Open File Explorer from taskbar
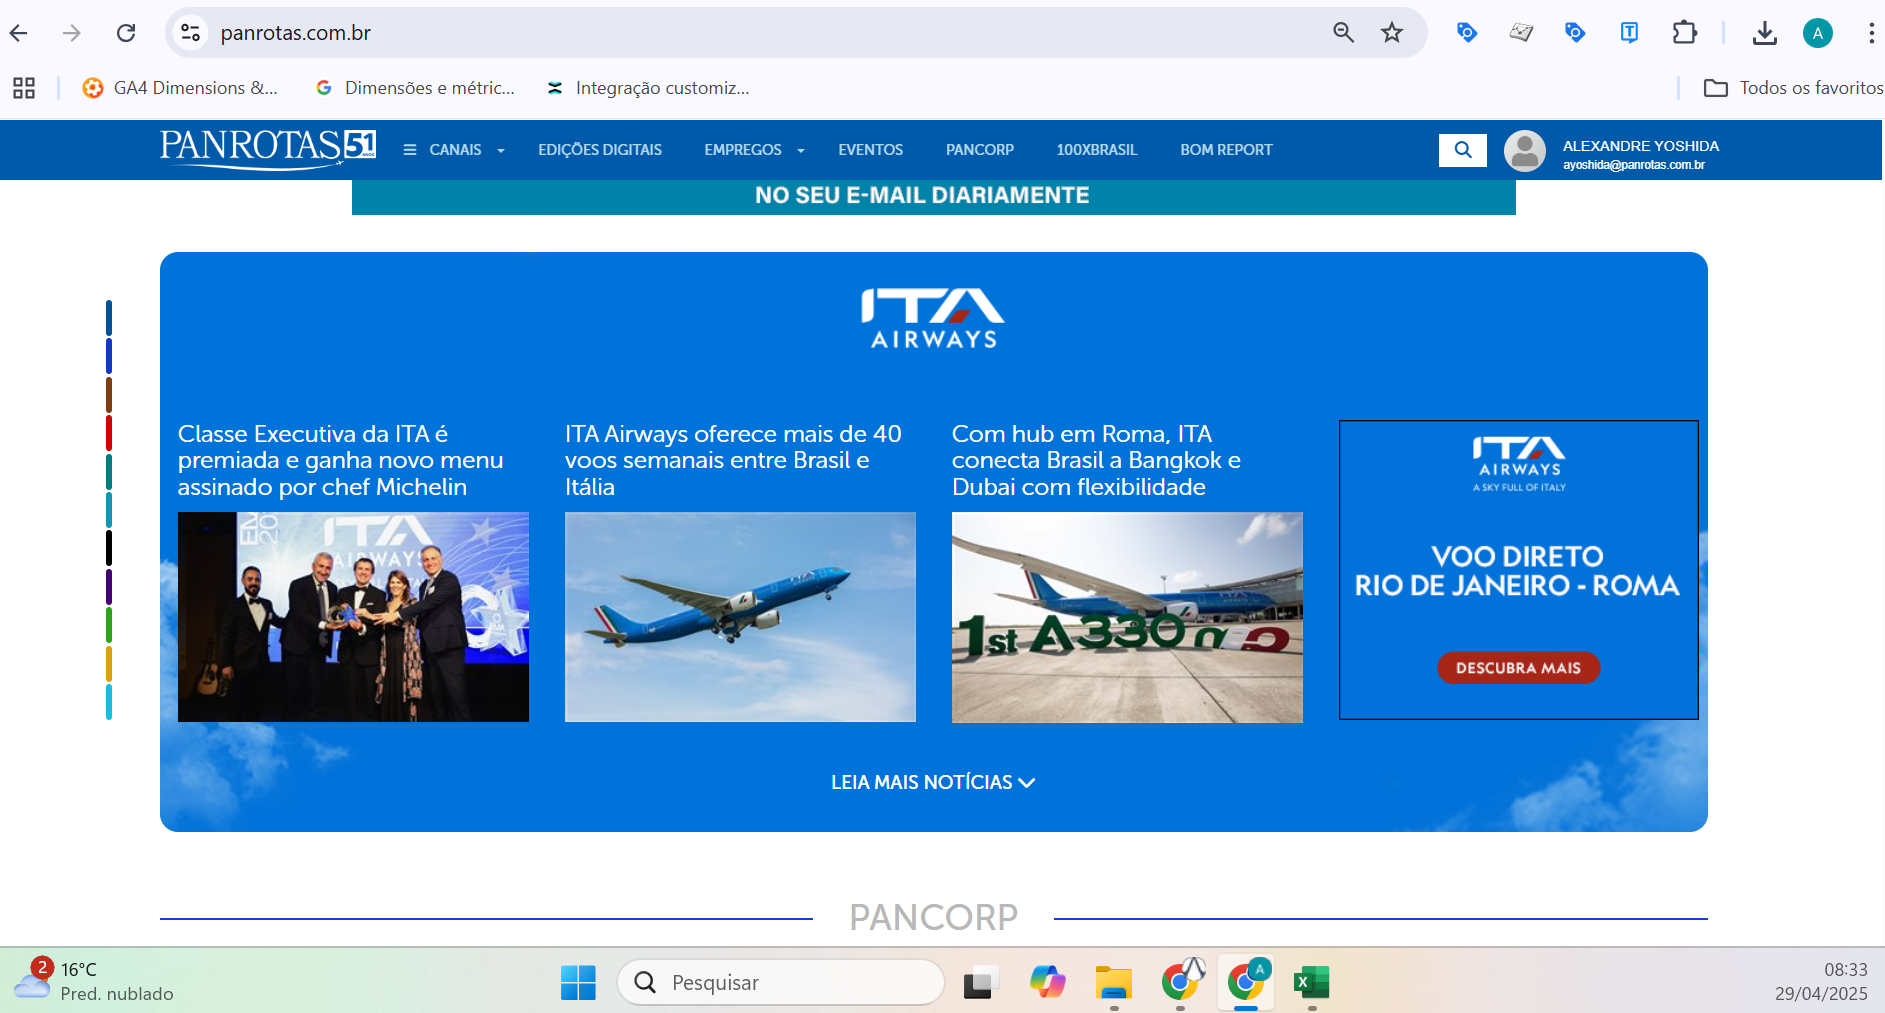This screenshot has width=1885, height=1013. click(x=1113, y=982)
